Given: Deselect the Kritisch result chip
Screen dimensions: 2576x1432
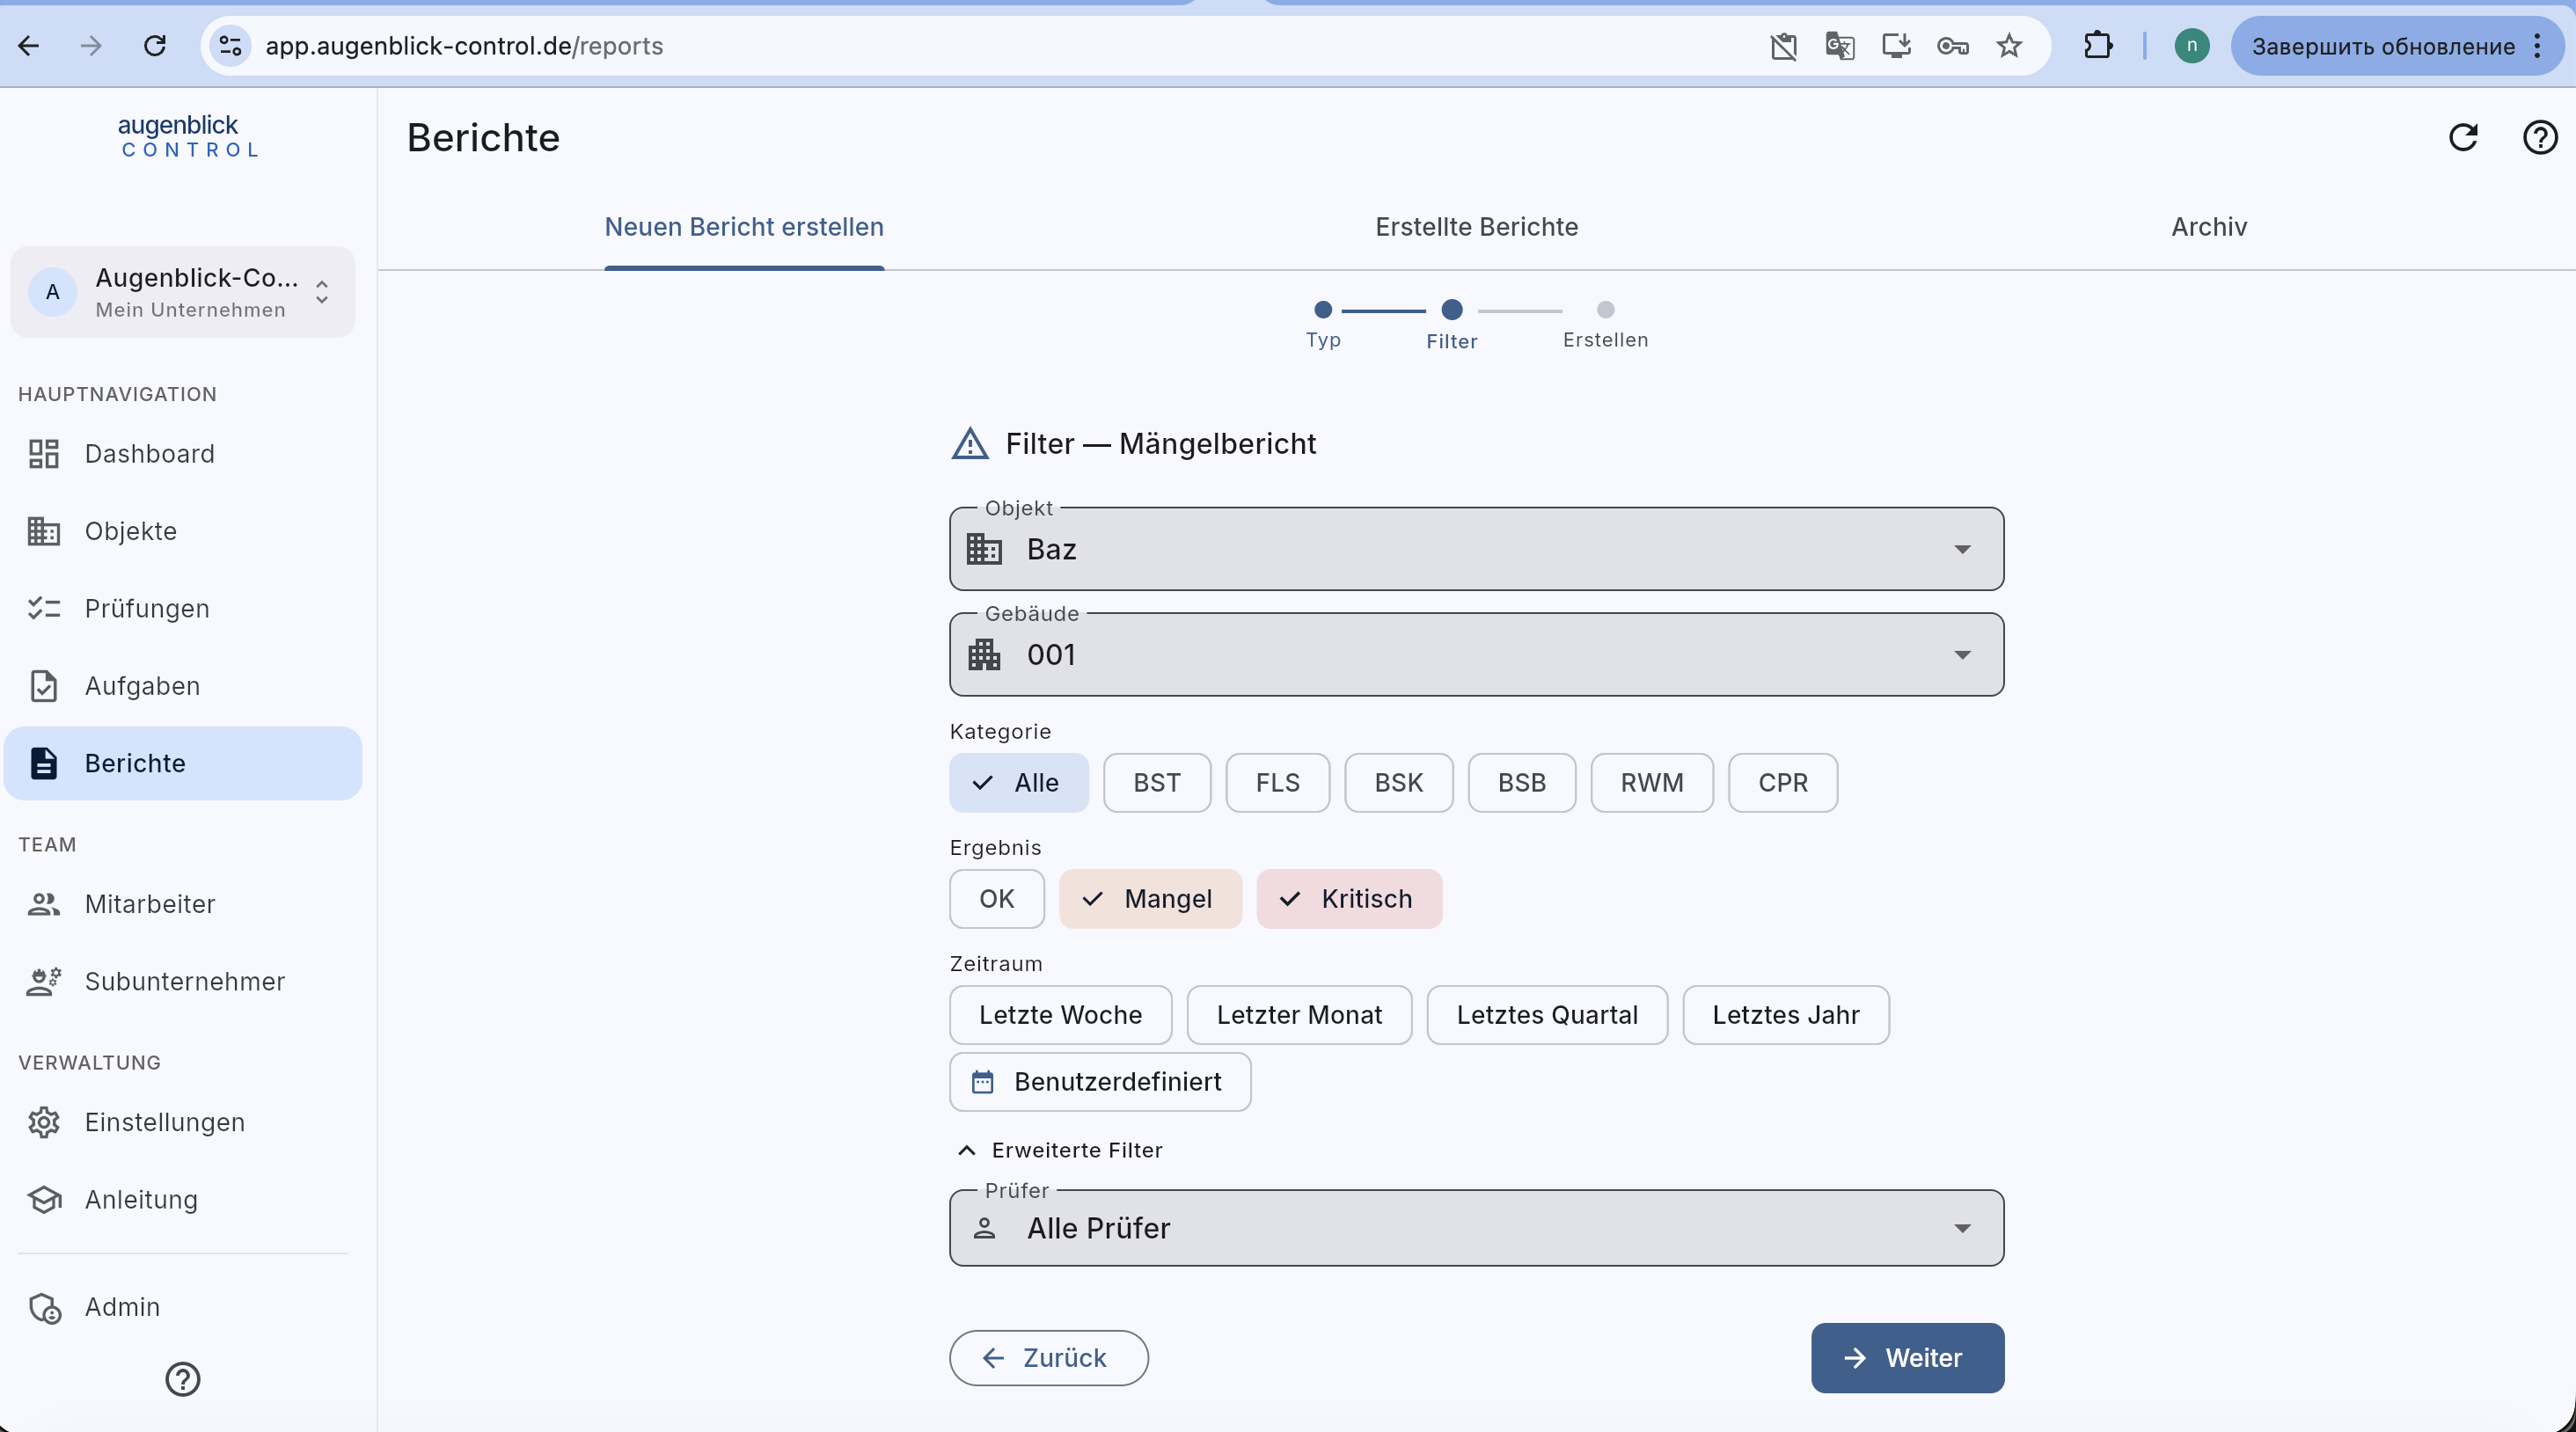Looking at the screenshot, I should pyautogui.click(x=1349, y=899).
